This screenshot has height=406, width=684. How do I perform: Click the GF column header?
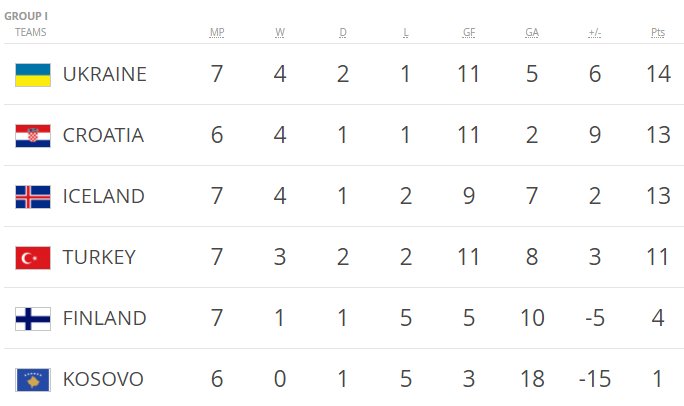coord(469,32)
